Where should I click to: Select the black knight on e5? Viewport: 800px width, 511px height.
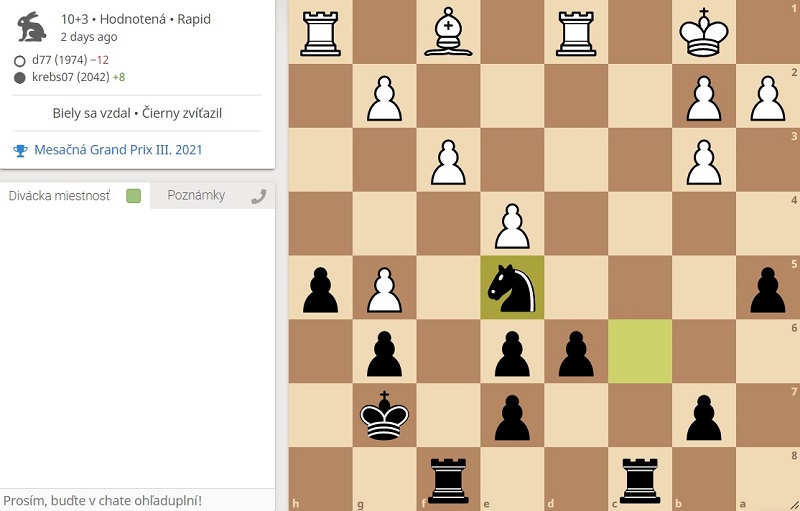(x=512, y=288)
